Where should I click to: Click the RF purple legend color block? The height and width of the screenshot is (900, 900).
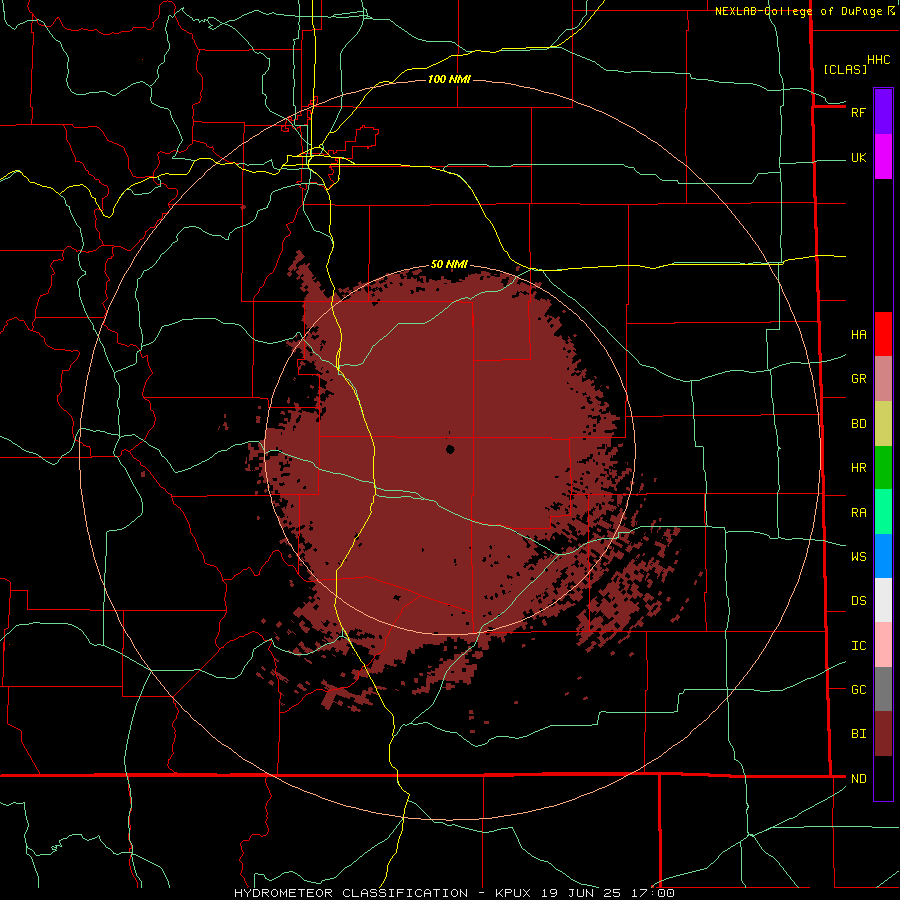(883, 111)
